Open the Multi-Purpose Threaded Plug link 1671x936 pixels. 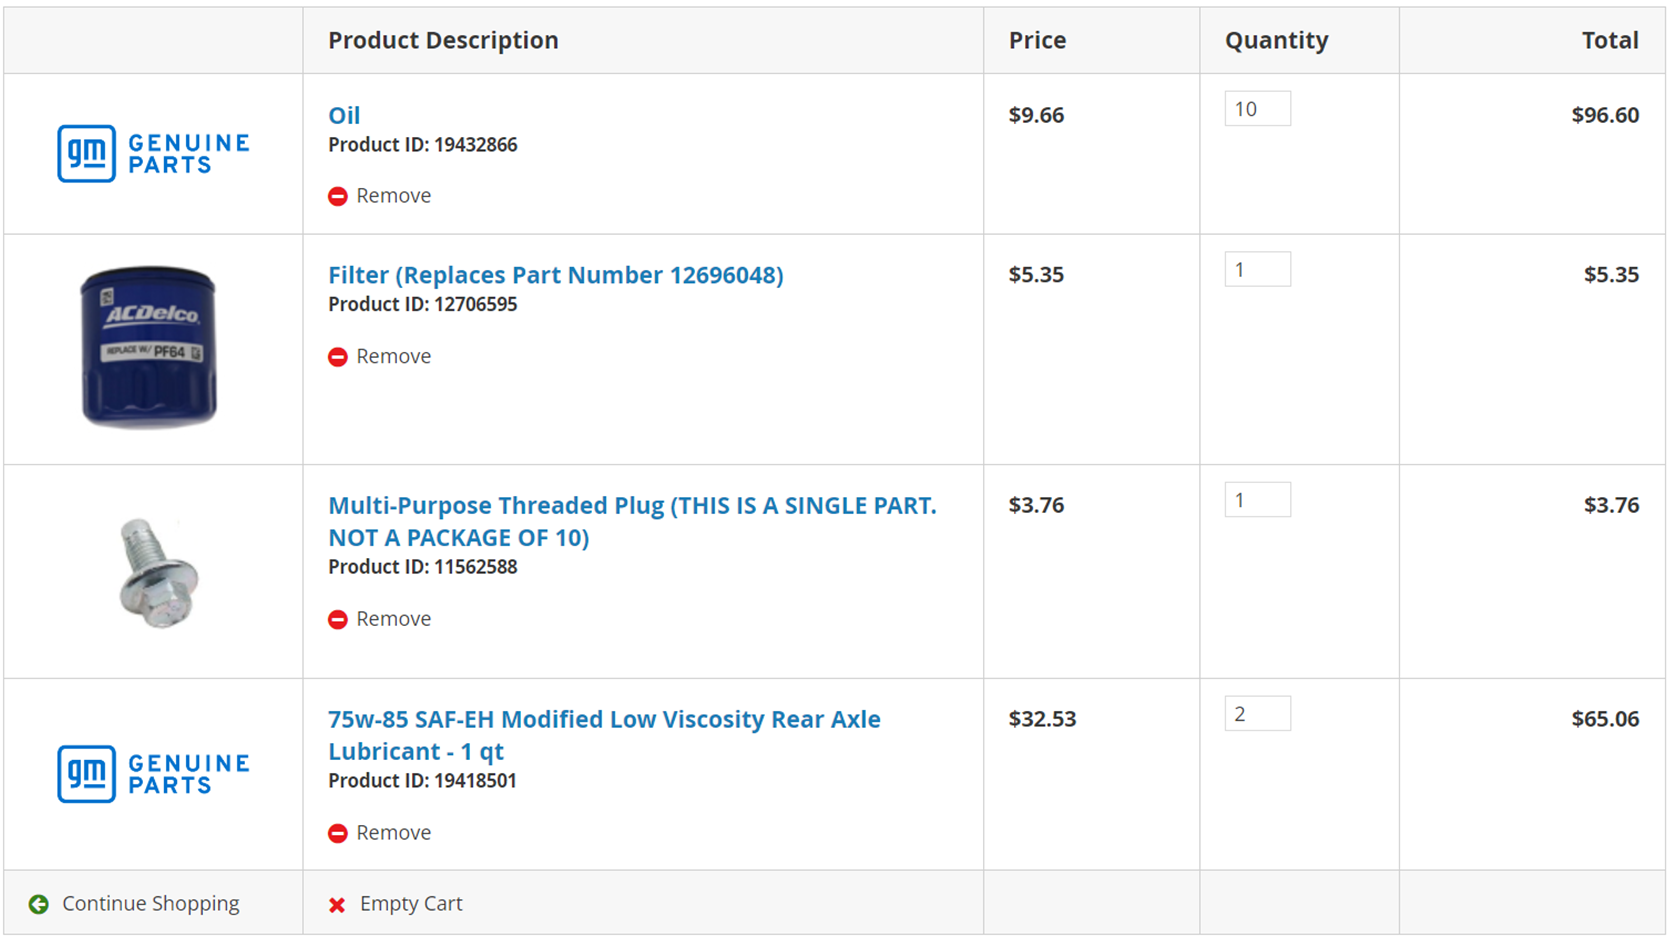[x=632, y=521]
